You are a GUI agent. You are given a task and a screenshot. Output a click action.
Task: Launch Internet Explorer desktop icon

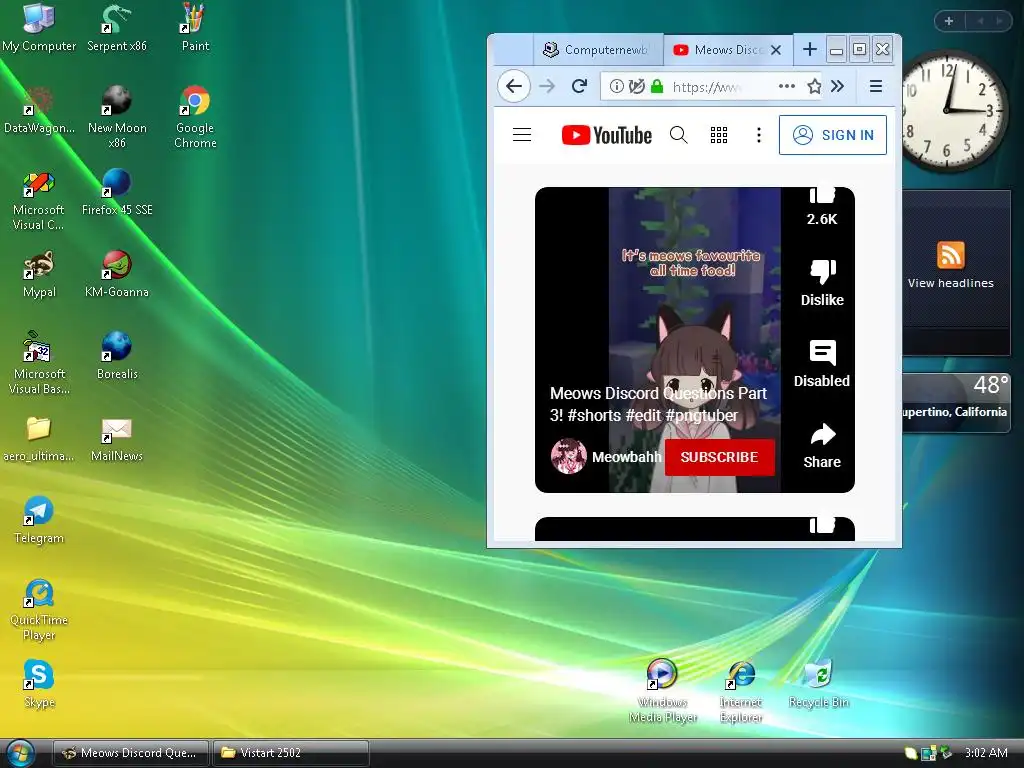click(x=741, y=691)
